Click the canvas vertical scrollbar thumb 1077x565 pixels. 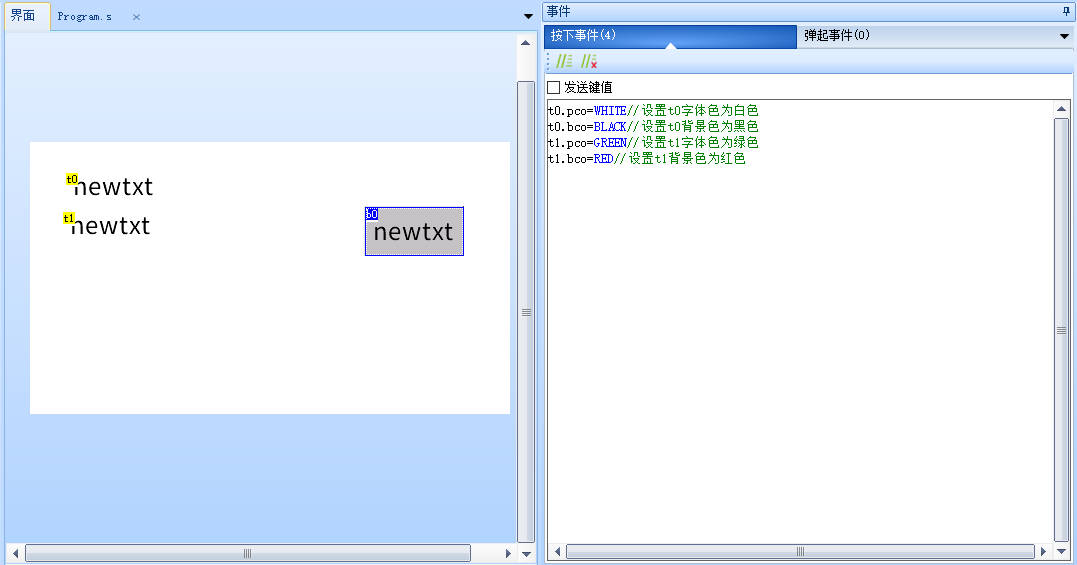526,311
